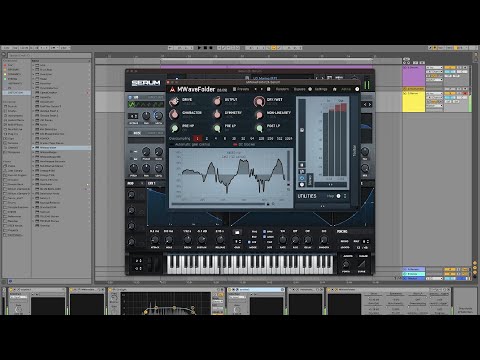Click the Serum logo
This screenshot has height=360, width=480.
coord(146,83)
